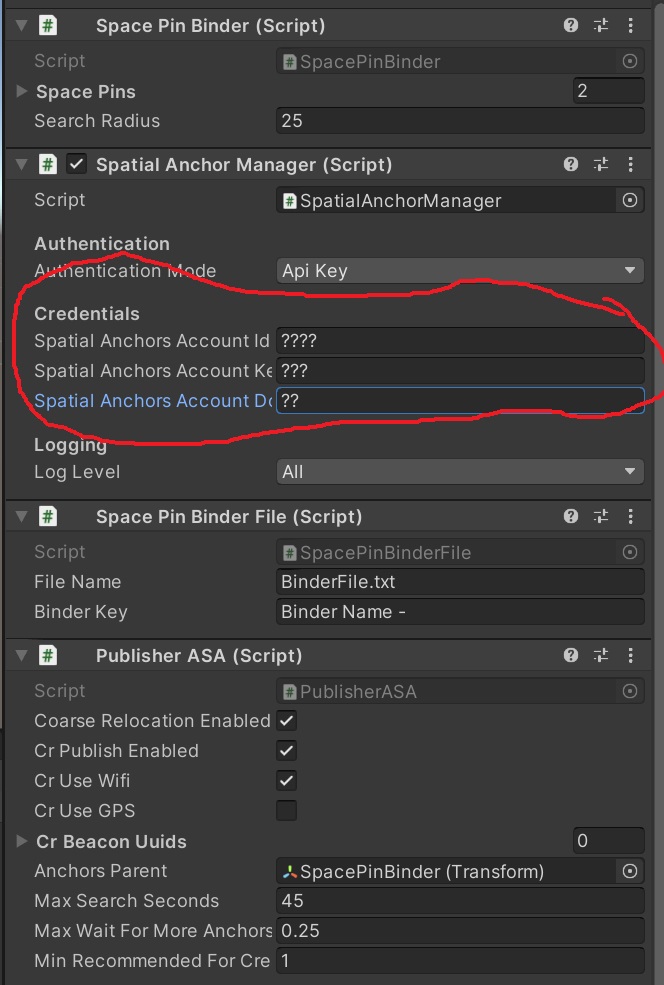Click File Name field with BinderFile.txt
This screenshot has width=664, height=985.
[460, 582]
